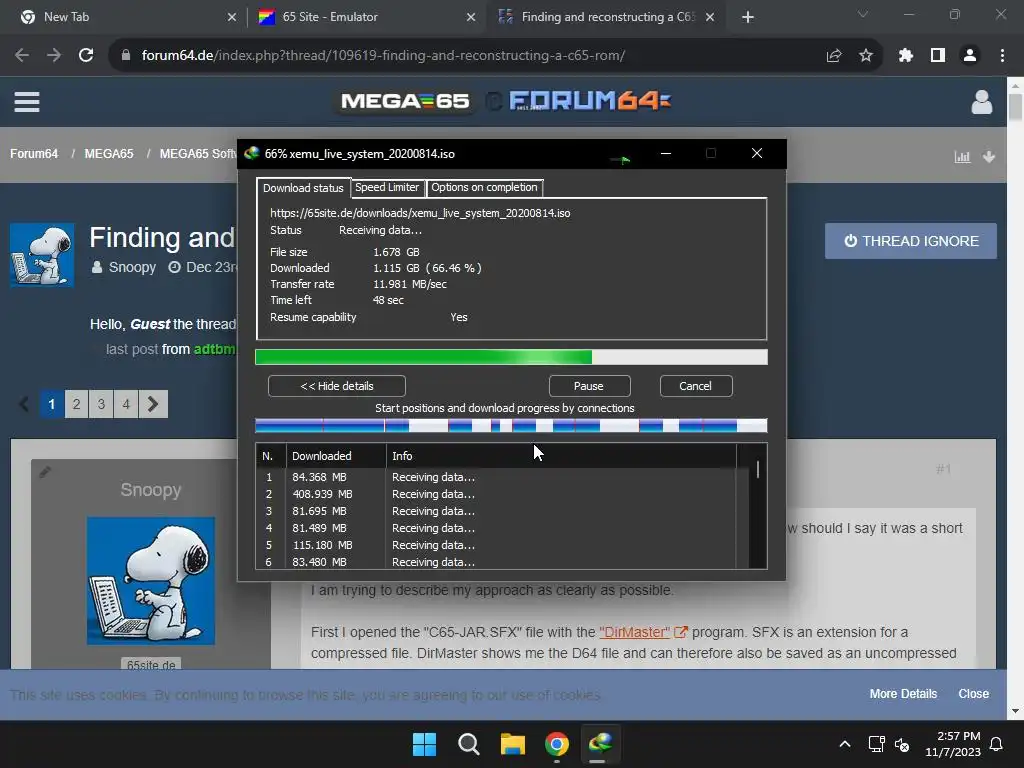Click the share page icon in address bar
The width and height of the screenshot is (1024, 768).
(834, 56)
